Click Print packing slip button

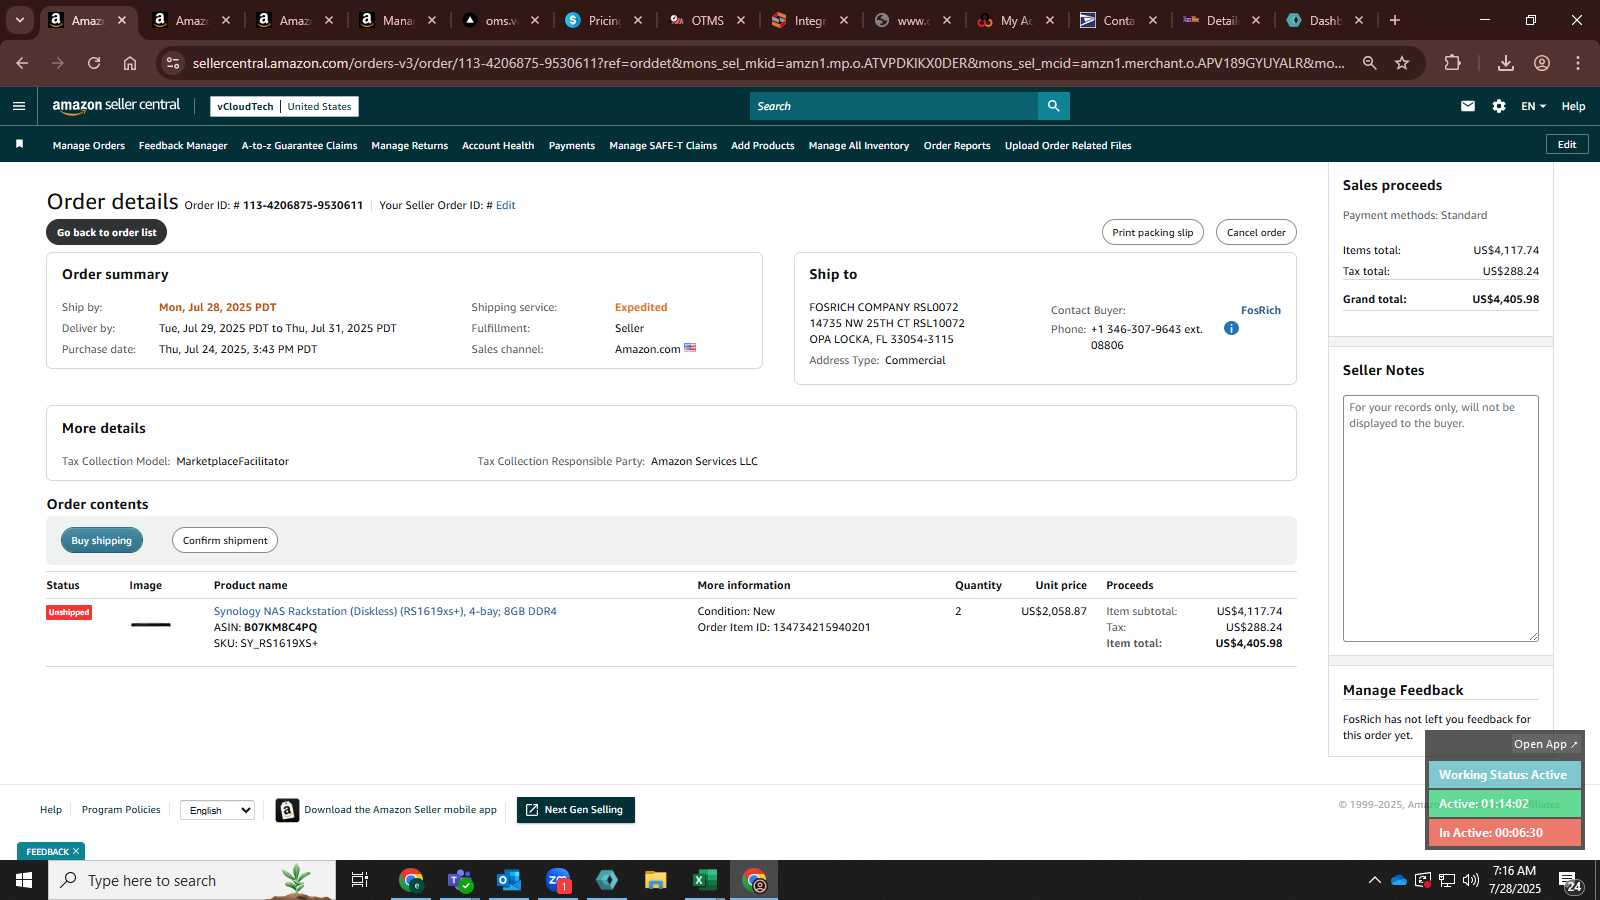(1153, 232)
